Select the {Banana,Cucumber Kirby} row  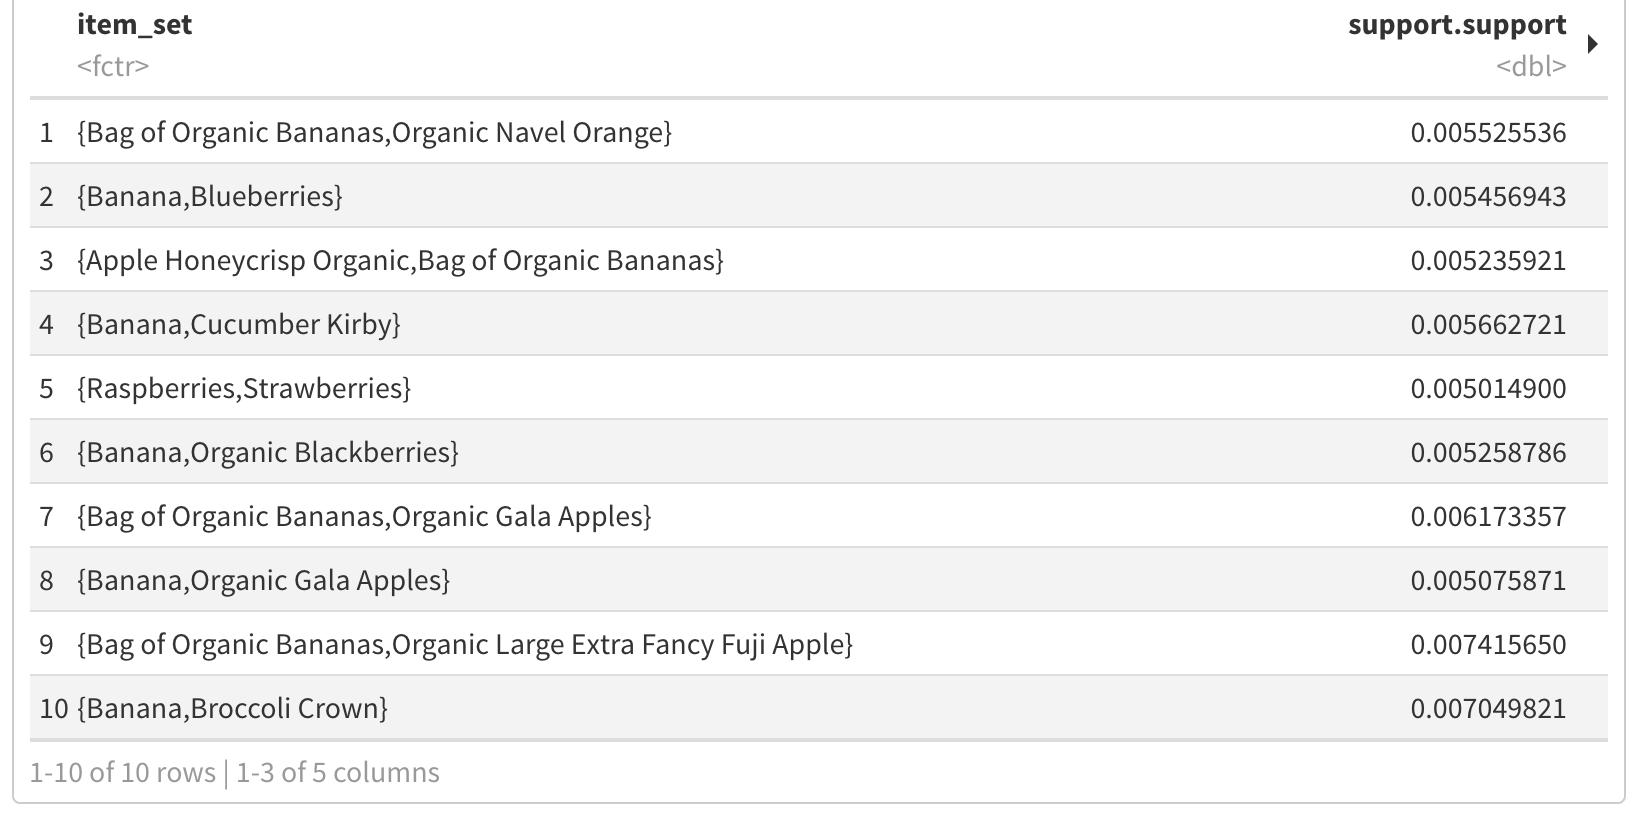coord(819,324)
